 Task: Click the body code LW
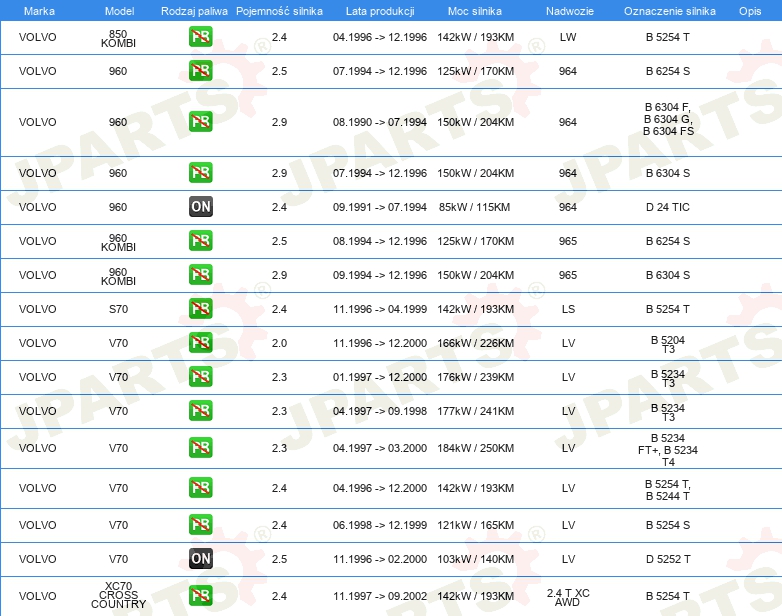[568, 37]
